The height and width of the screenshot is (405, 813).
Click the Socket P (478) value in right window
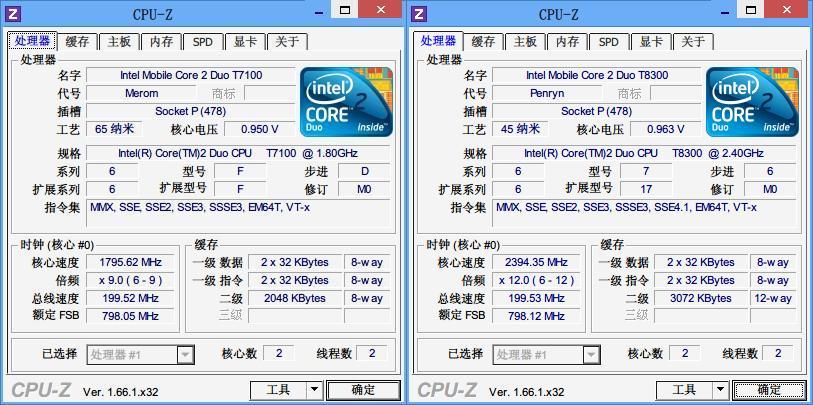tap(597, 111)
